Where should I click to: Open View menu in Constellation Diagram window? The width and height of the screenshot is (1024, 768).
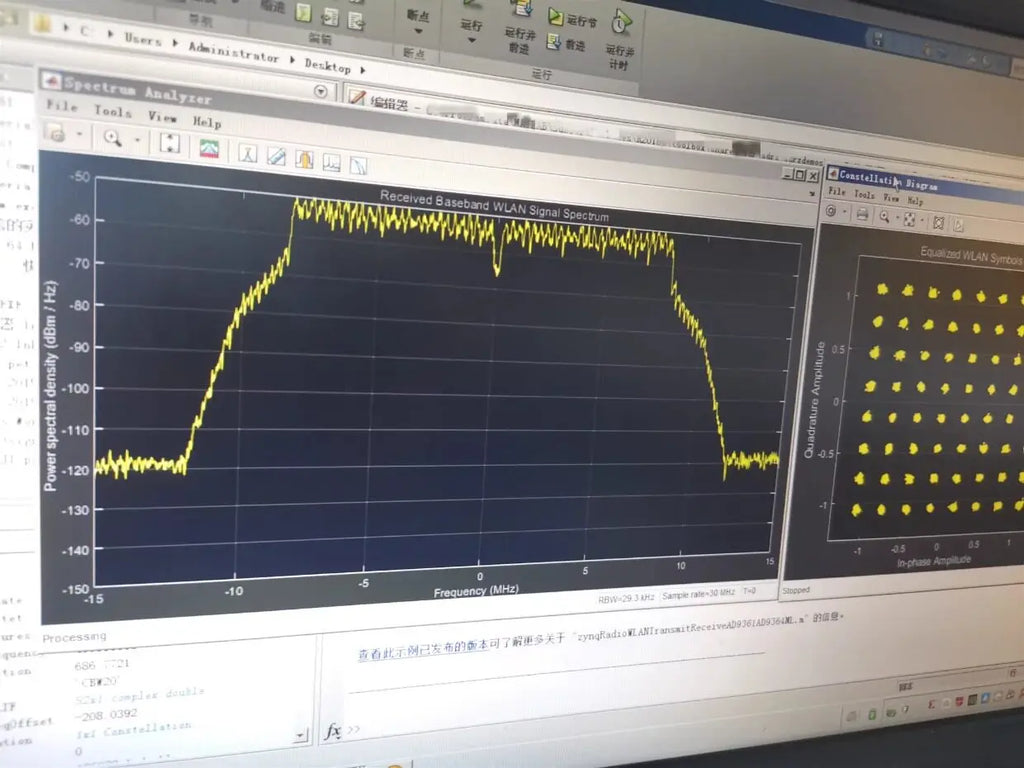coord(891,197)
